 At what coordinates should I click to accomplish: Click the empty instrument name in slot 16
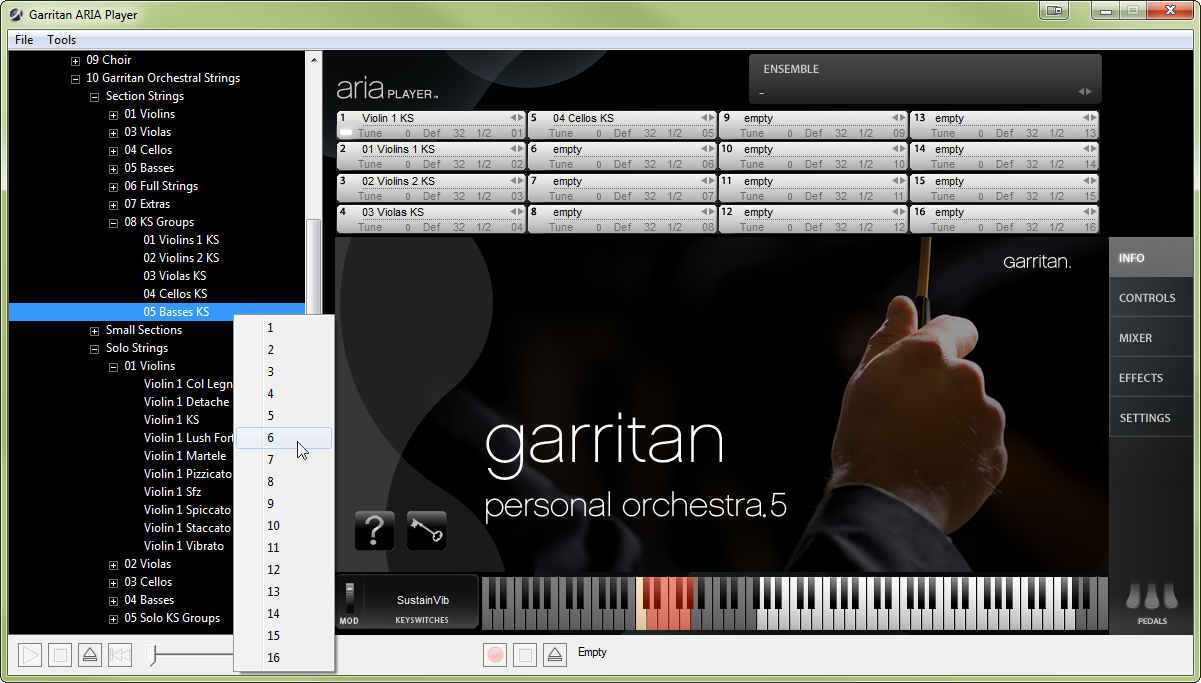click(949, 212)
